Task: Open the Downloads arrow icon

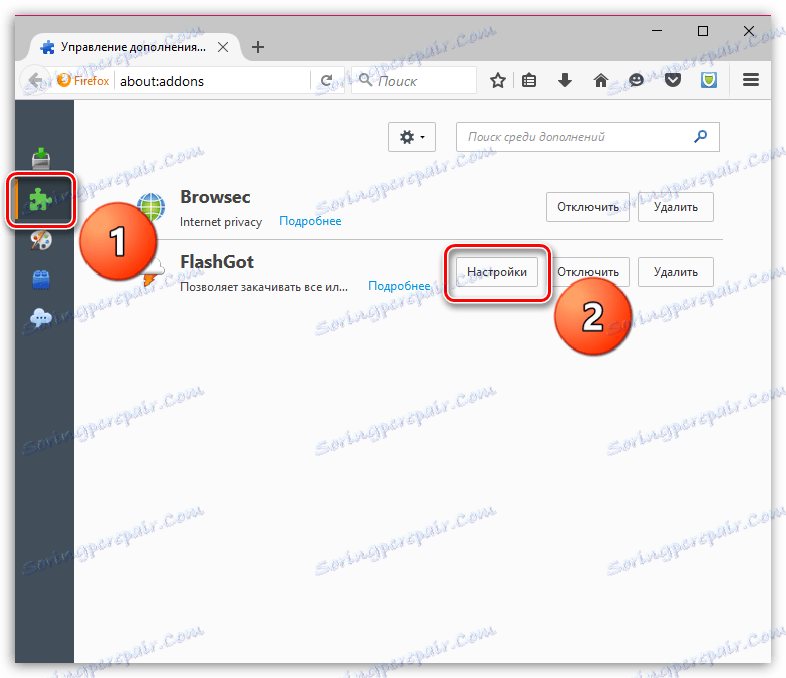Action: coord(565,80)
